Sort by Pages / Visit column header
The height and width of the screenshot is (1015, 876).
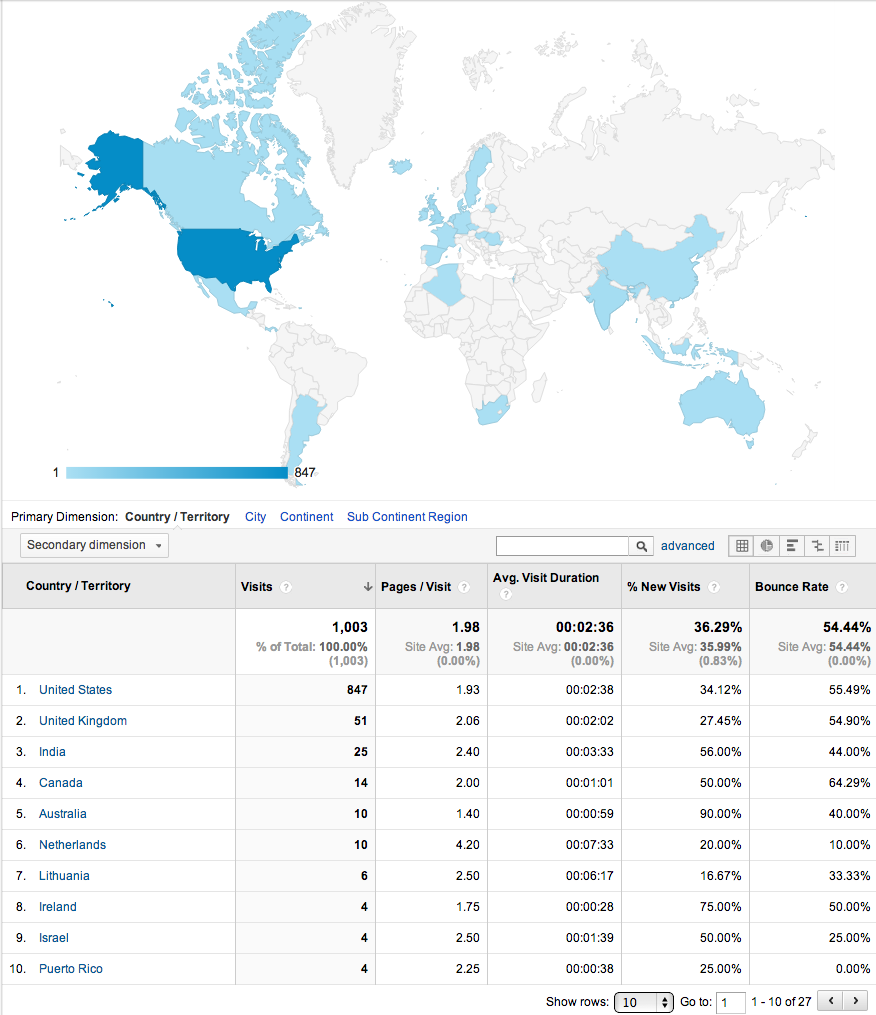click(416, 587)
